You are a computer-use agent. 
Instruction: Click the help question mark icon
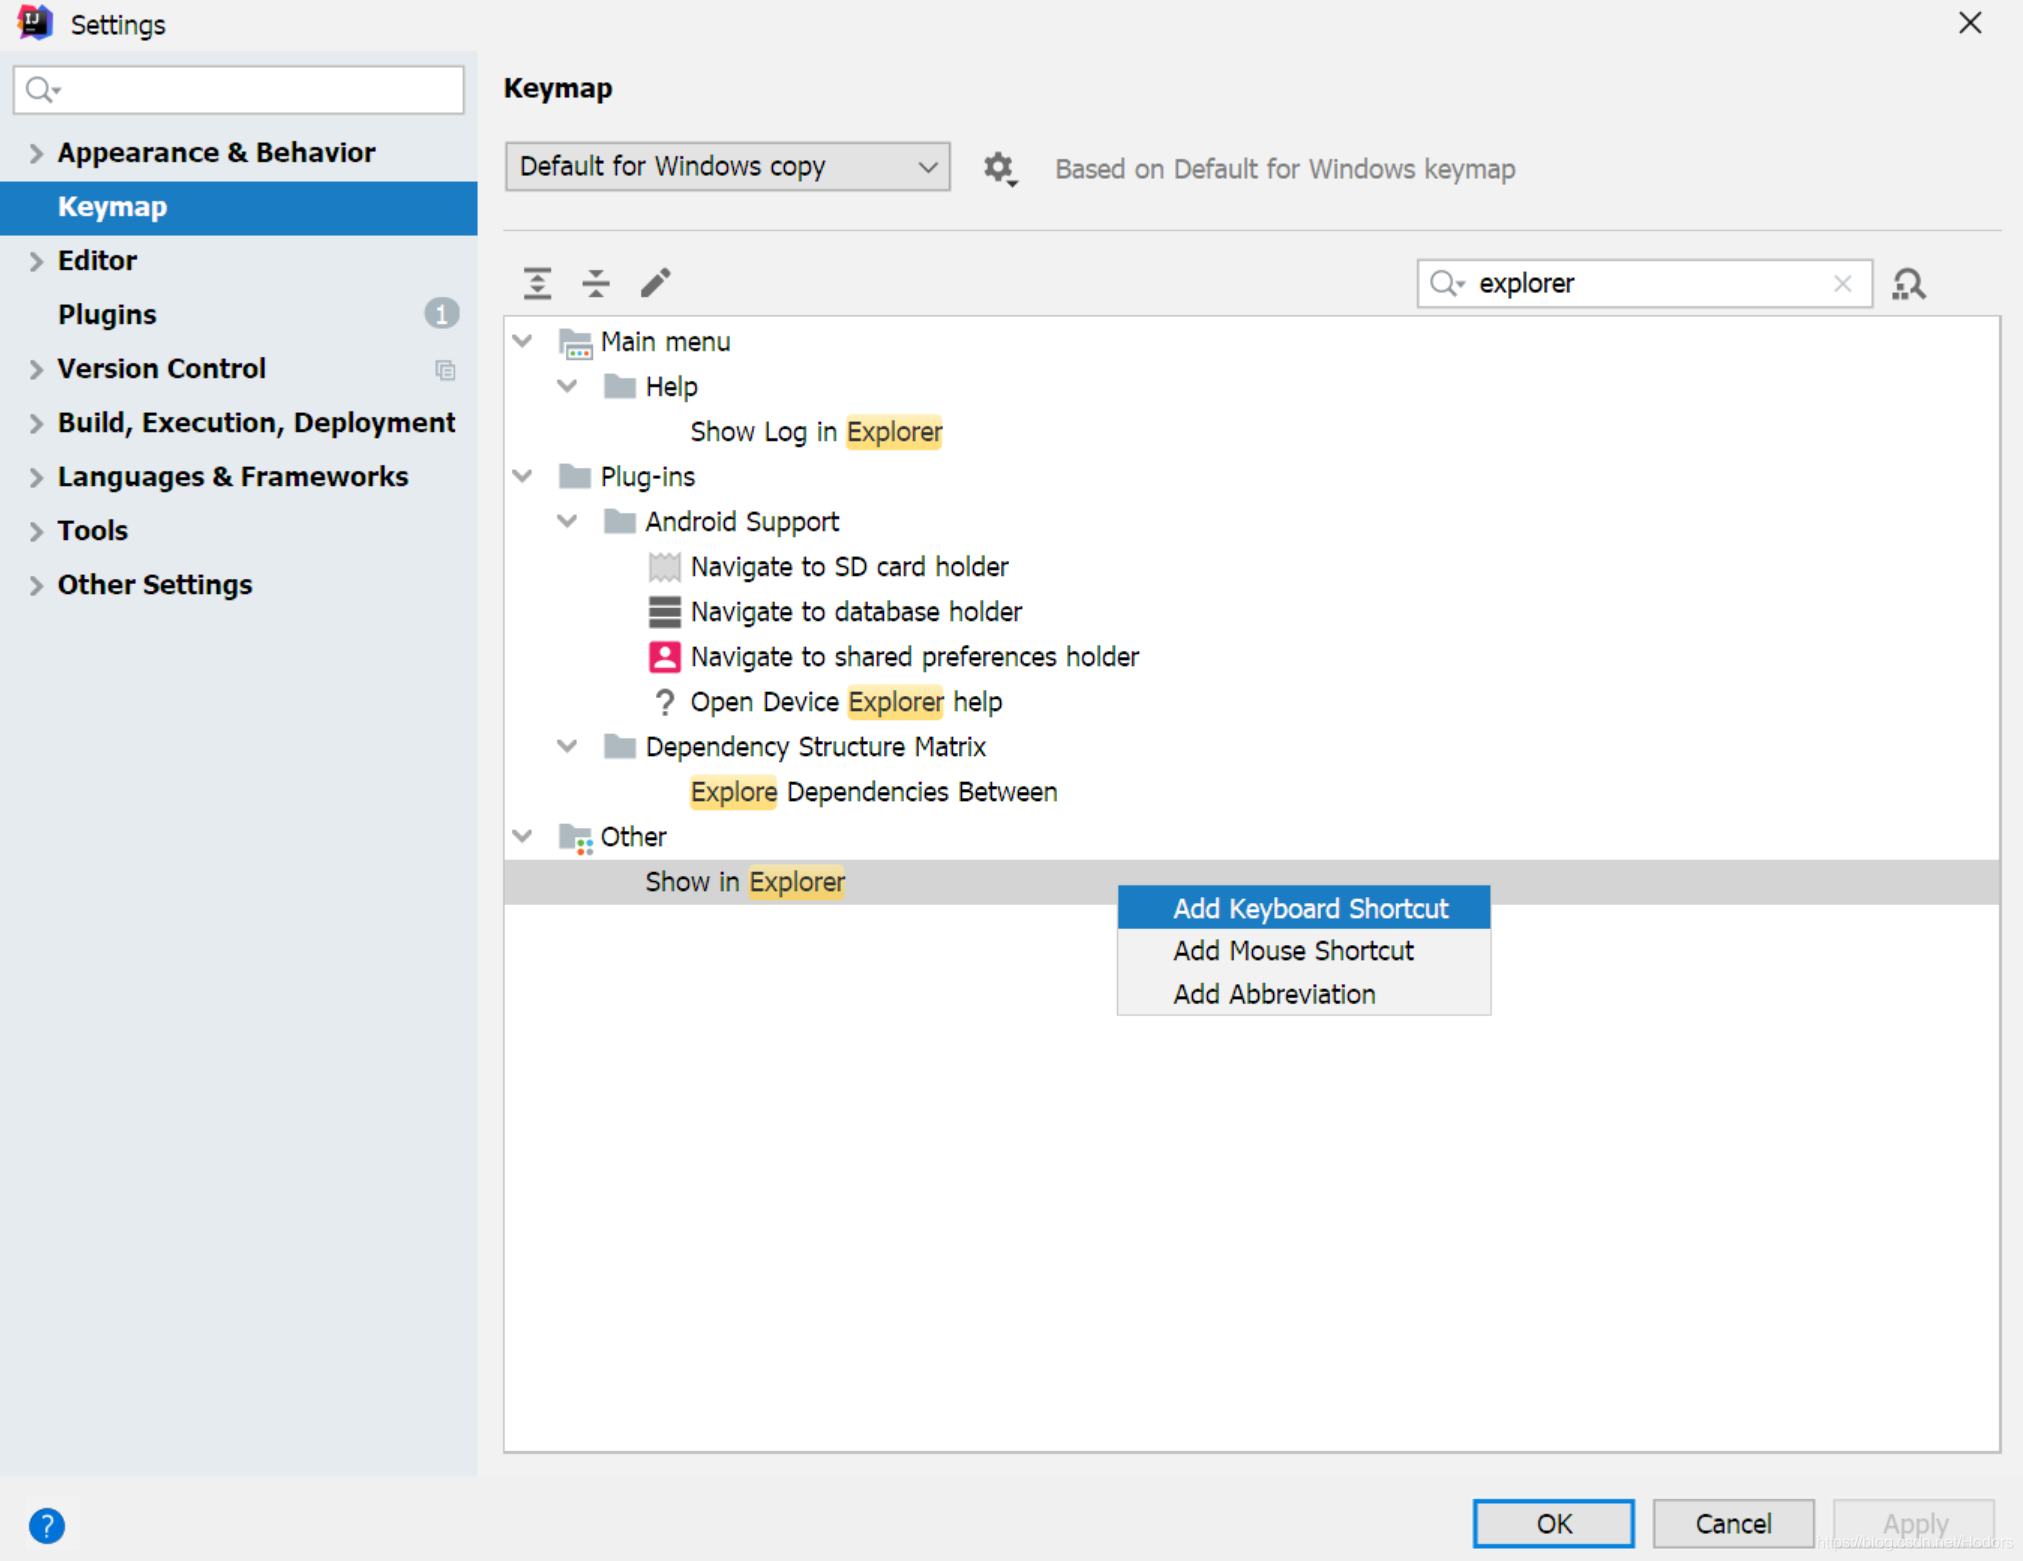[46, 1526]
